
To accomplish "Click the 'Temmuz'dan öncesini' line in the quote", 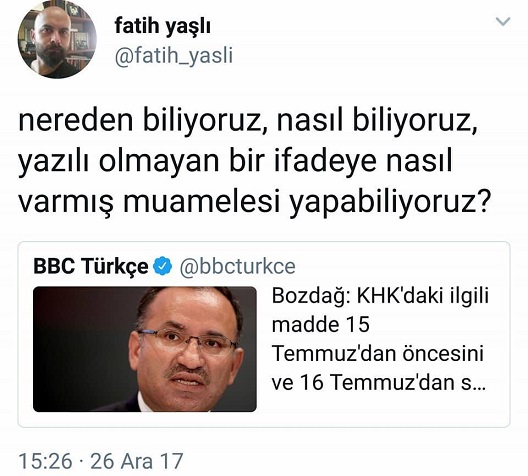I will (x=378, y=353).
